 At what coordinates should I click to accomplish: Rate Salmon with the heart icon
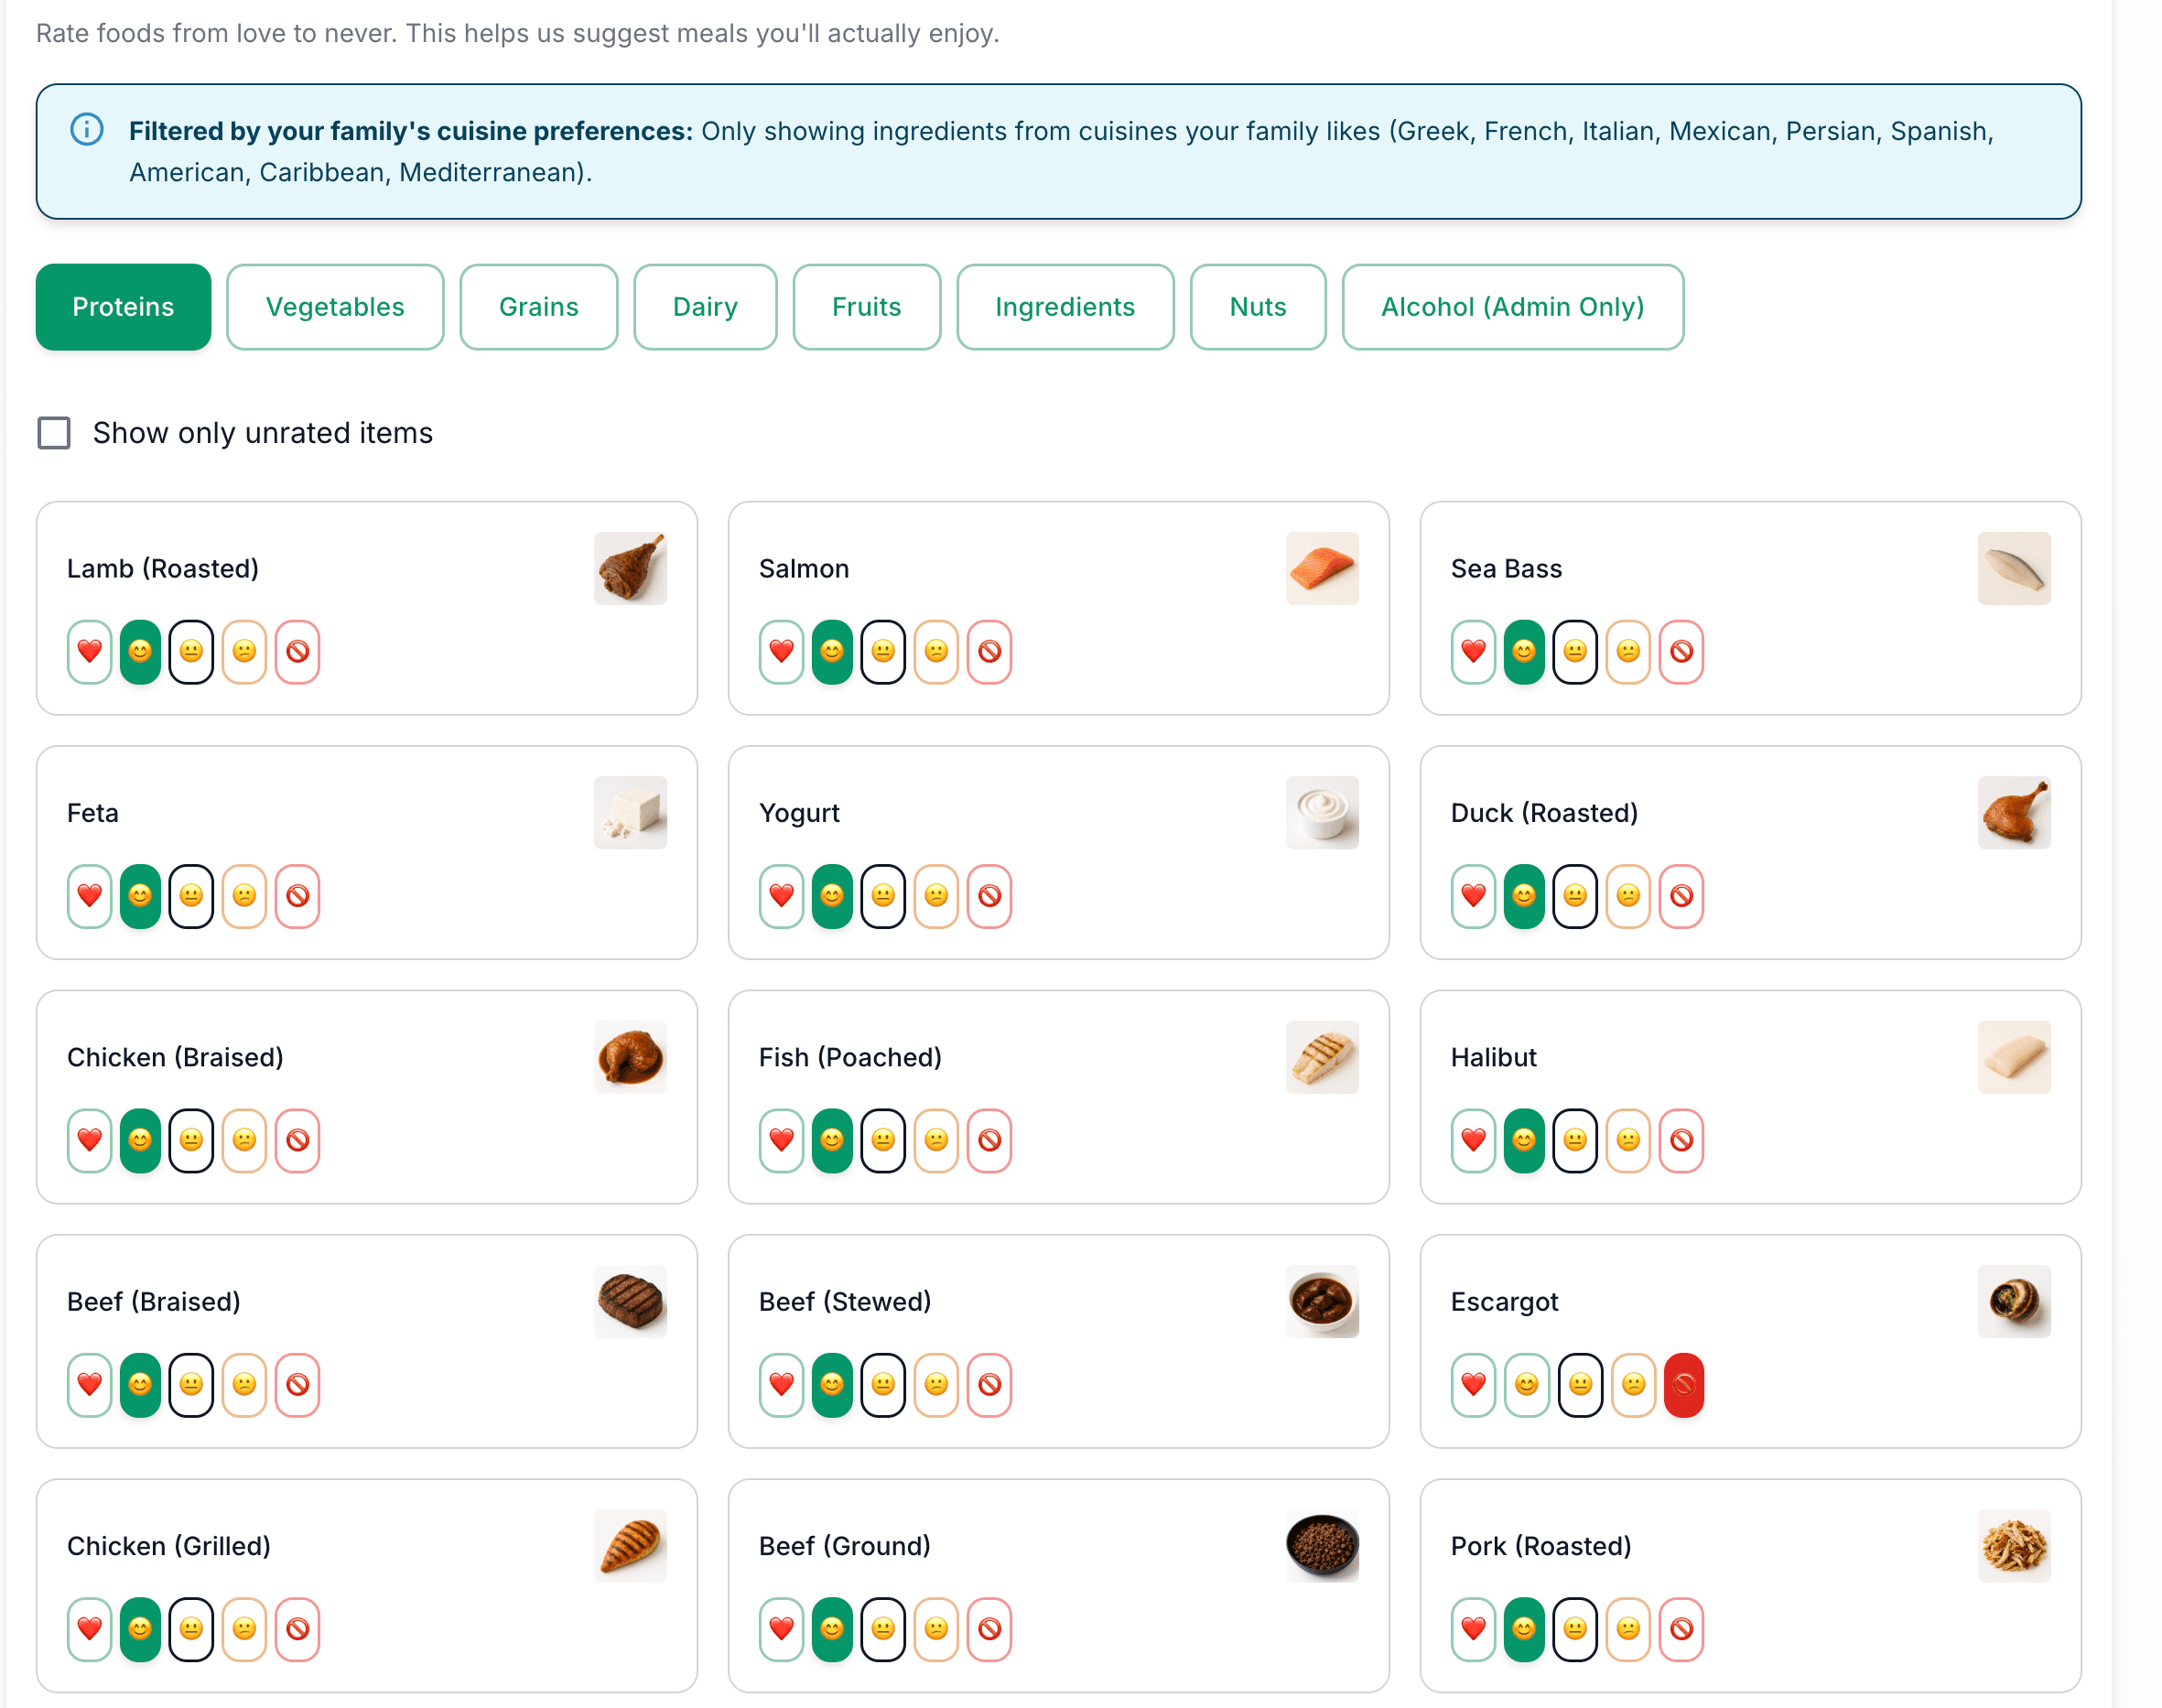click(781, 652)
